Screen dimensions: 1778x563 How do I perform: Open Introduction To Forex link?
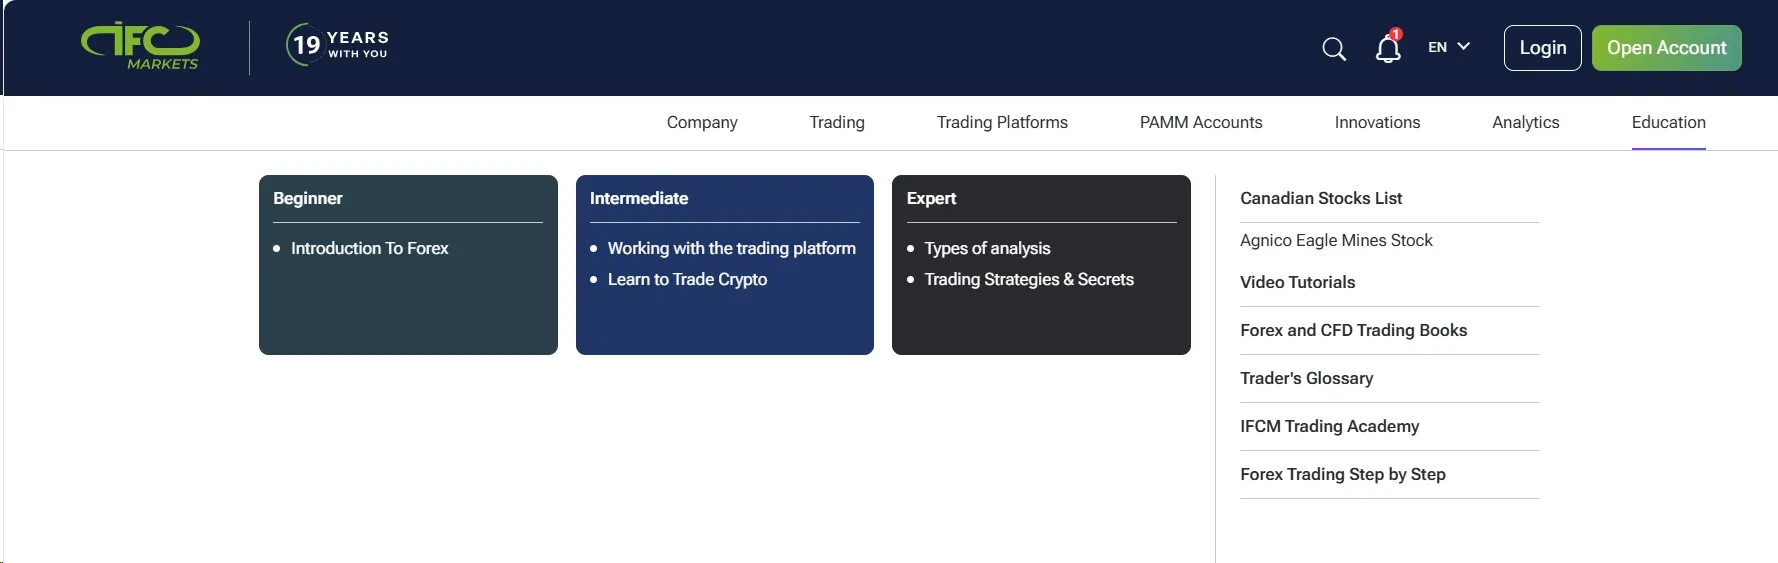coord(369,248)
